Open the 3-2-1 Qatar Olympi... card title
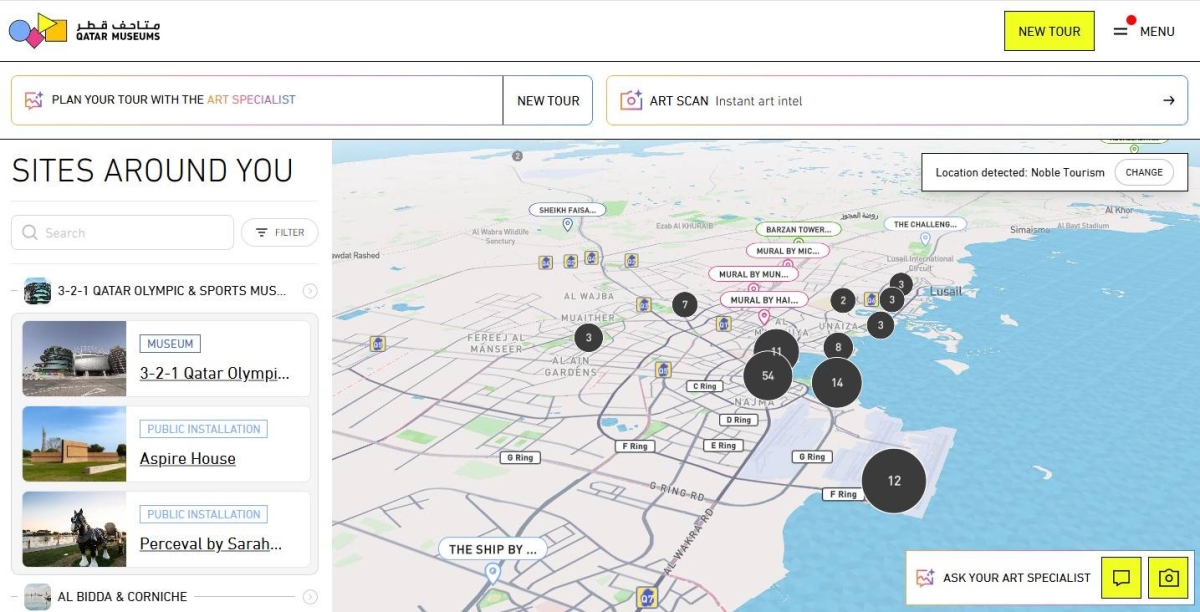 215,374
